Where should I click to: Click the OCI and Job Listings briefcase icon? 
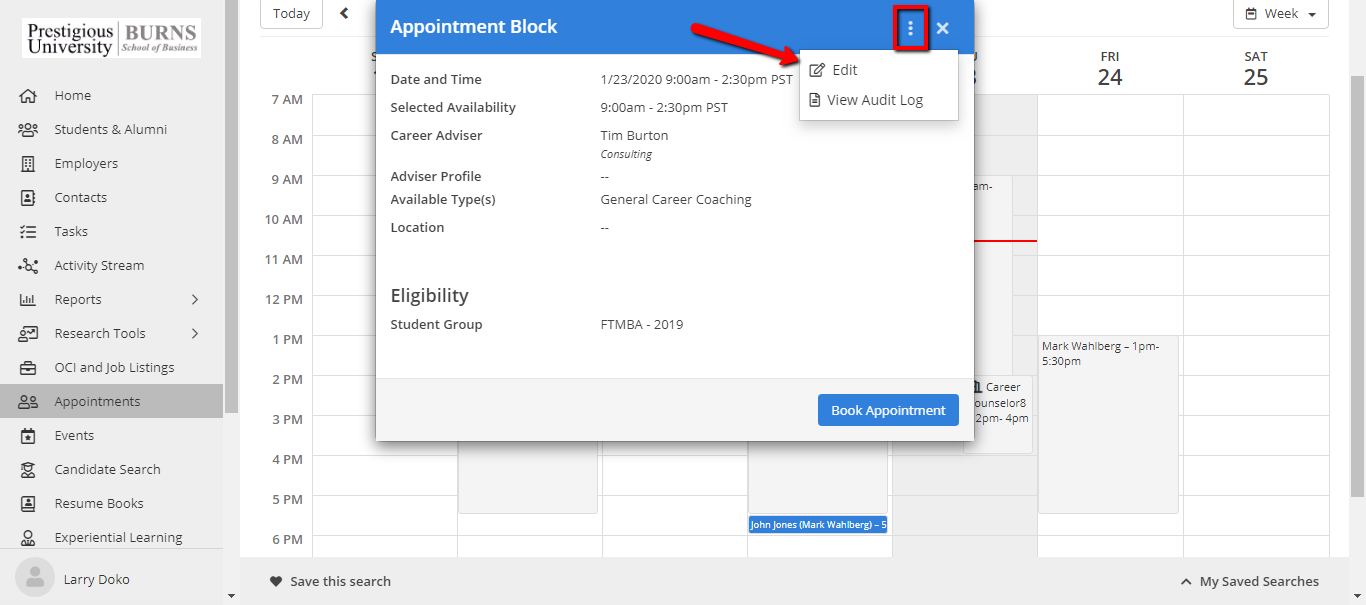coord(28,368)
